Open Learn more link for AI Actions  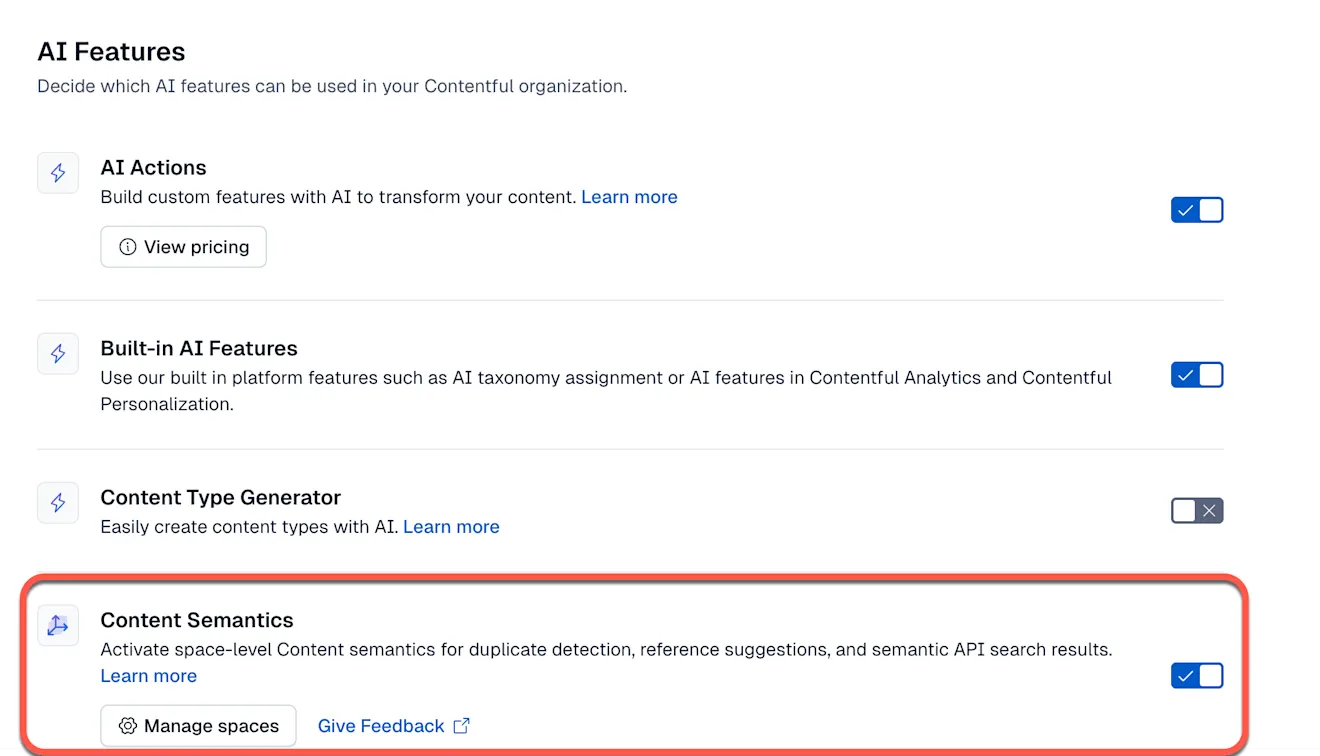pos(629,197)
